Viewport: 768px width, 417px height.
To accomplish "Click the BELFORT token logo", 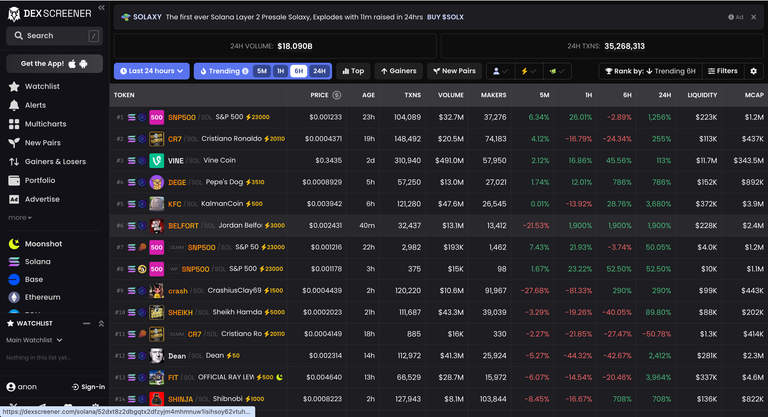I will tap(156, 225).
